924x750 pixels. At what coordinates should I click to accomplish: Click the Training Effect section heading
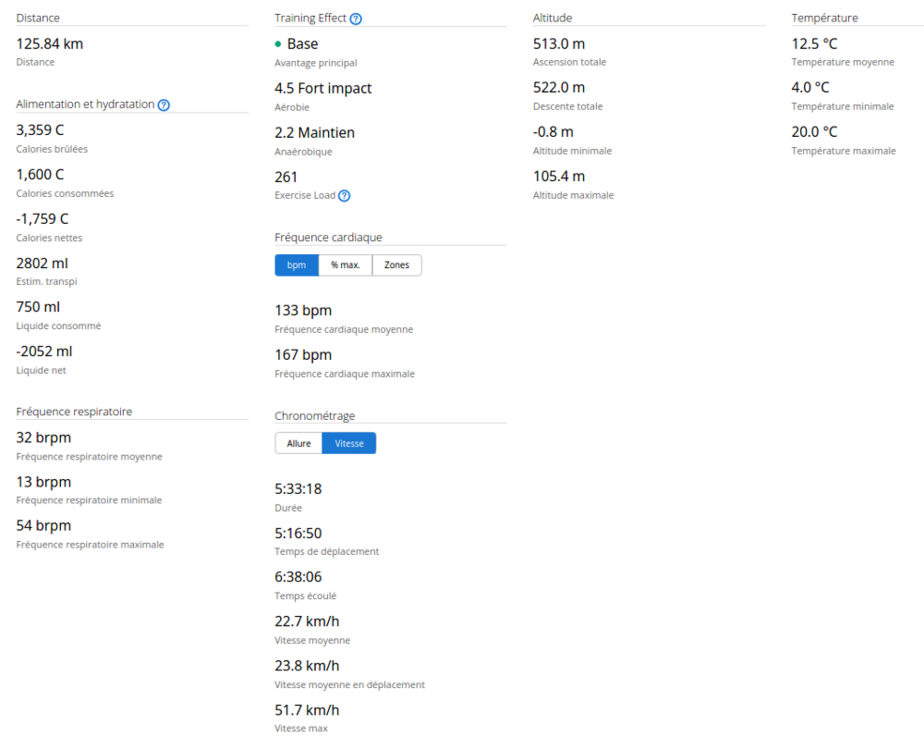click(x=310, y=18)
